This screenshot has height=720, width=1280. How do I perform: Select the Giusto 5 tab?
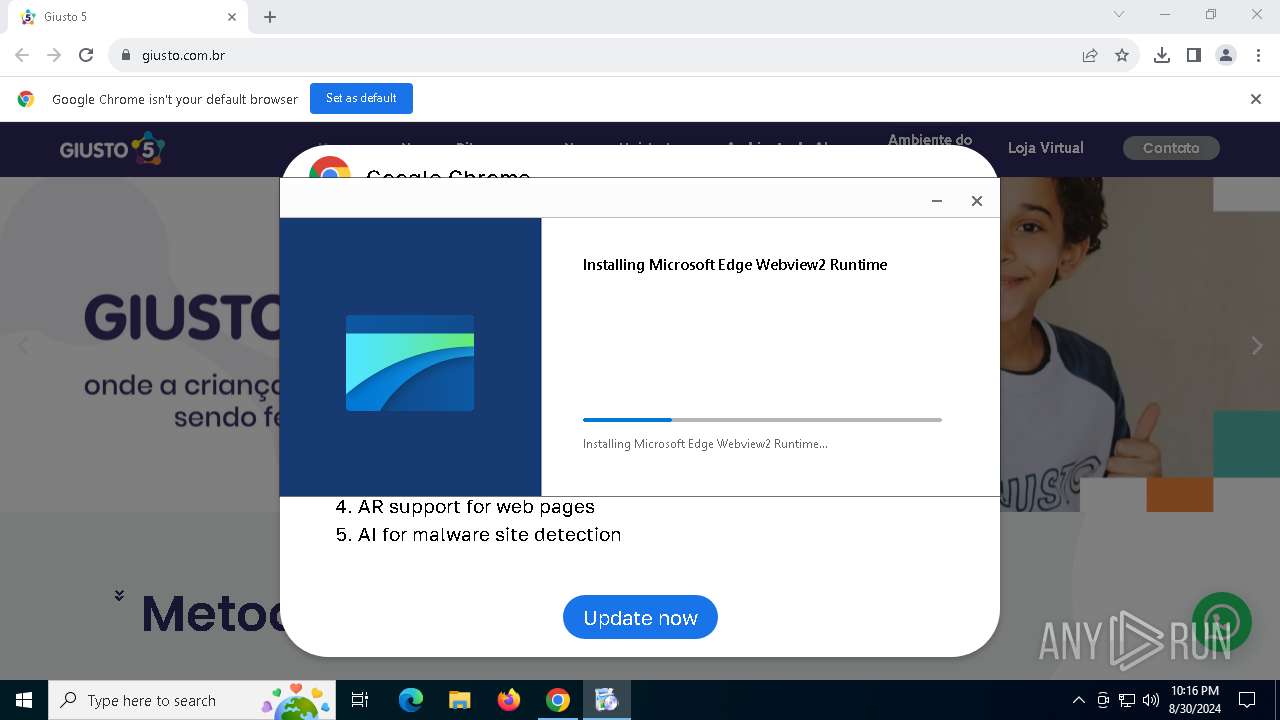coord(128,17)
